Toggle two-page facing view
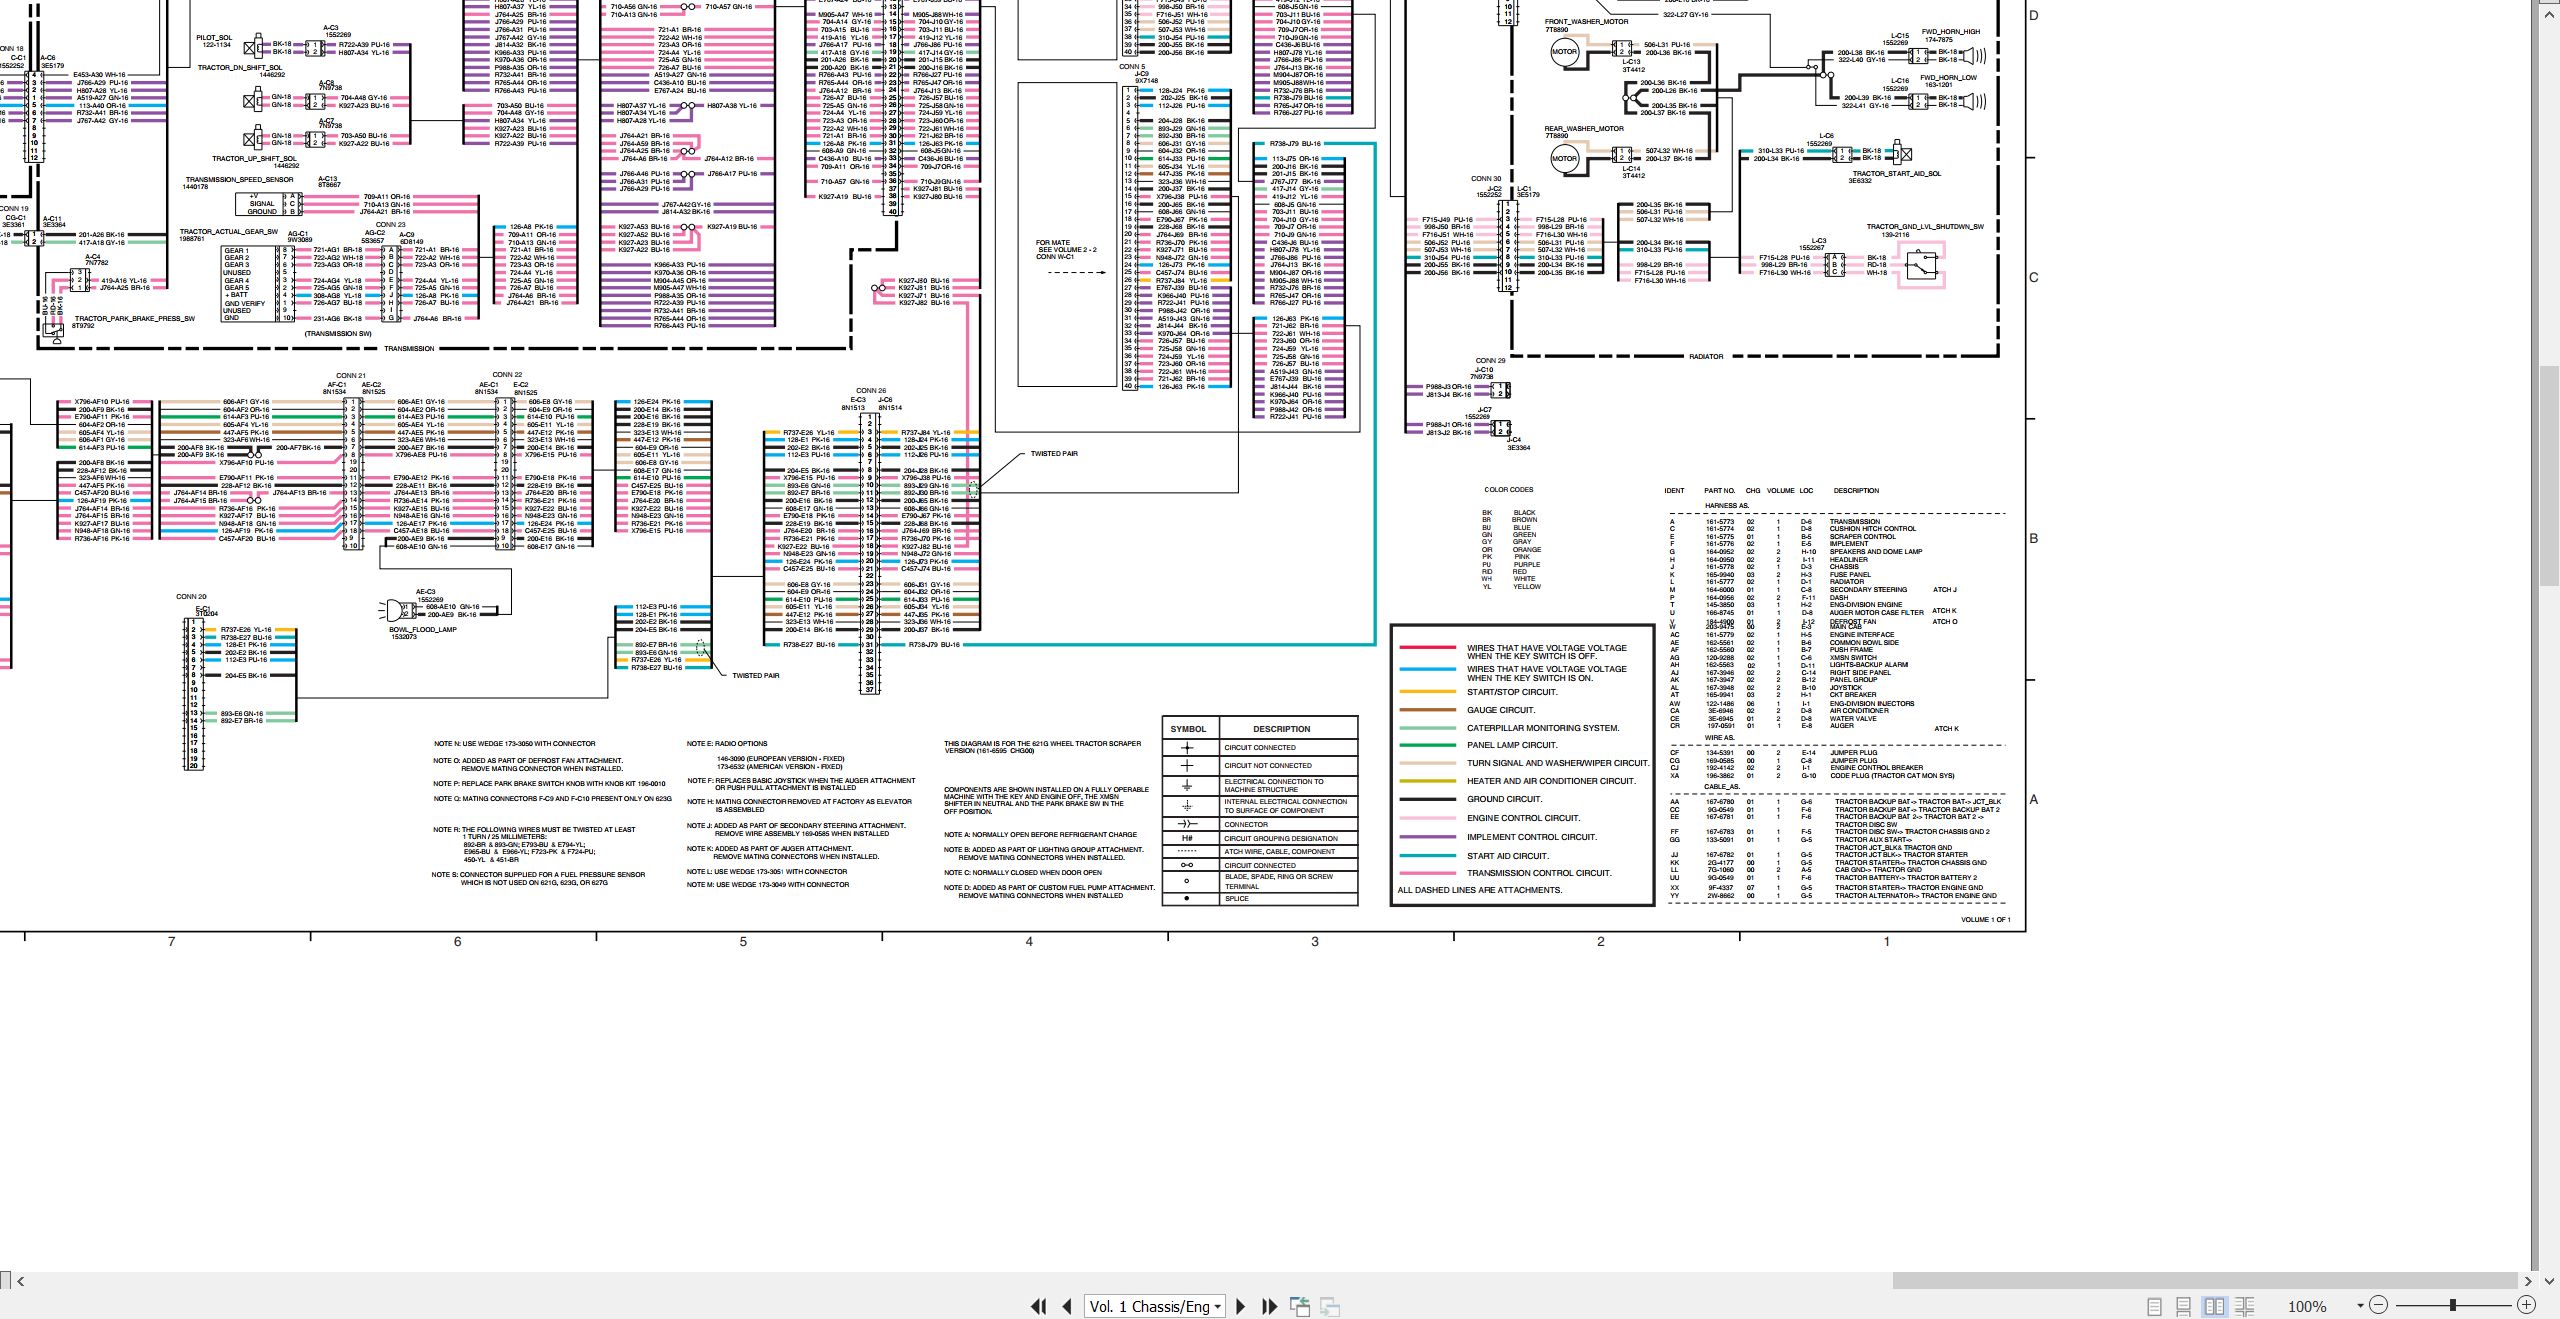The width and height of the screenshot is (2560, 1319). point(2214,1306)
